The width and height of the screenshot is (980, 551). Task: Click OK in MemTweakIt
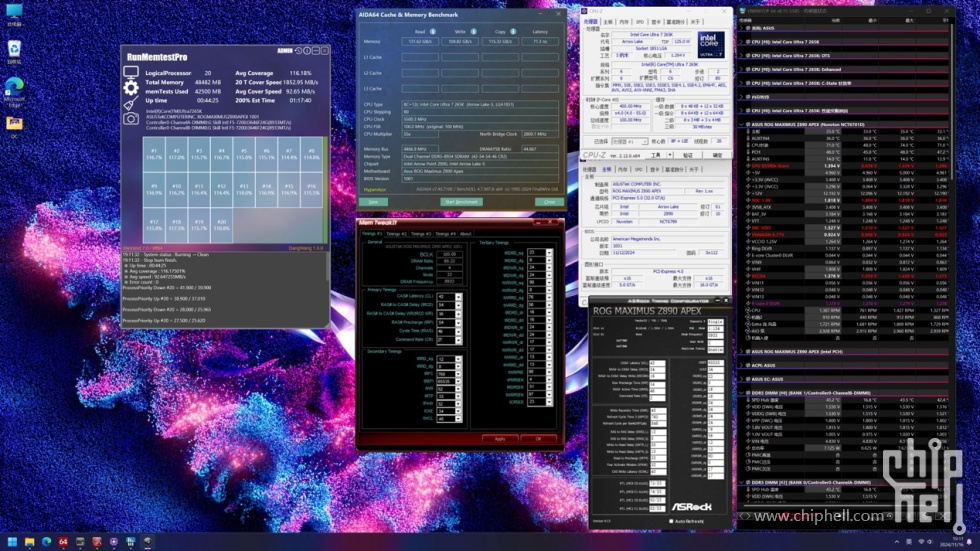538,439
